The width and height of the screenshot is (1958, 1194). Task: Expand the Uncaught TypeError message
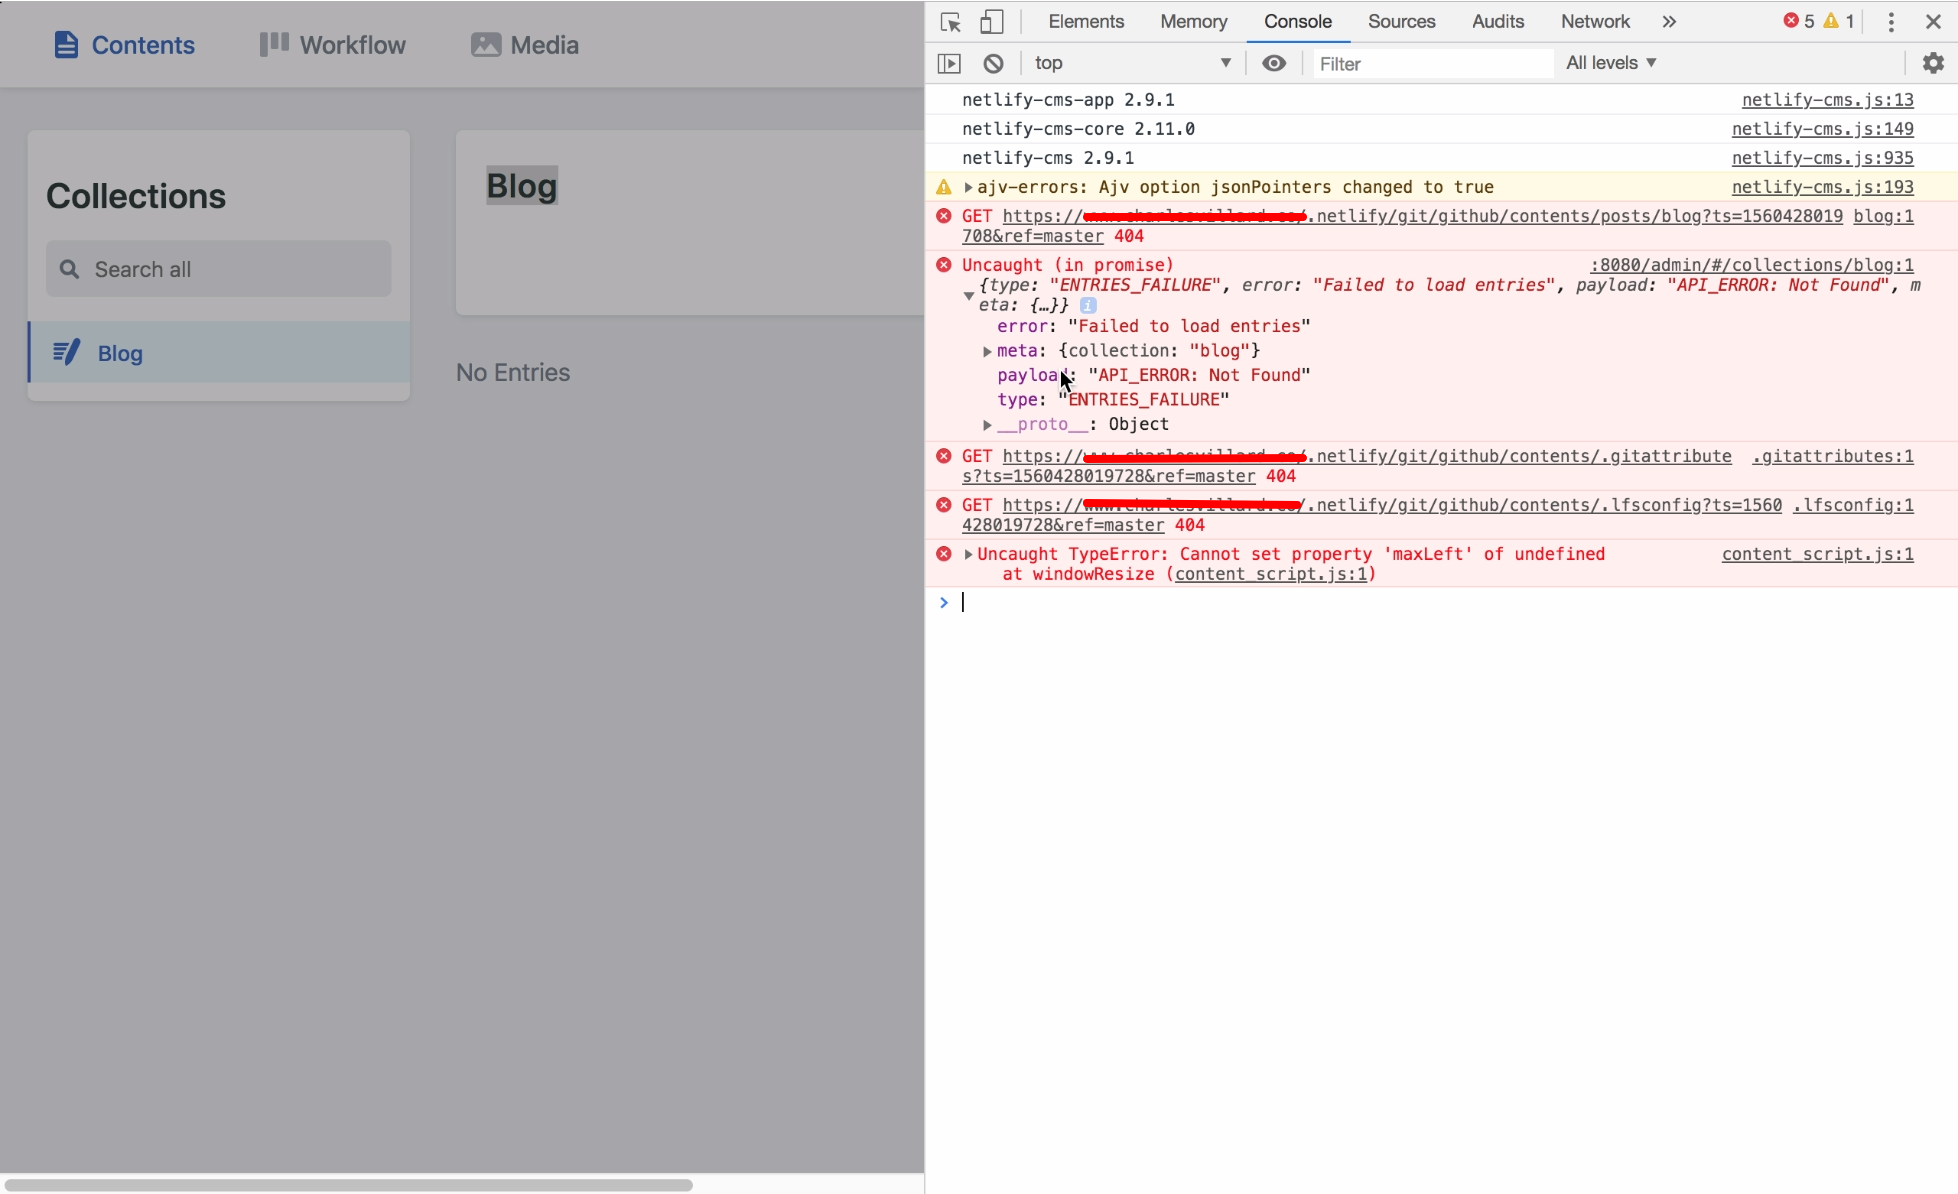[968, 554]
